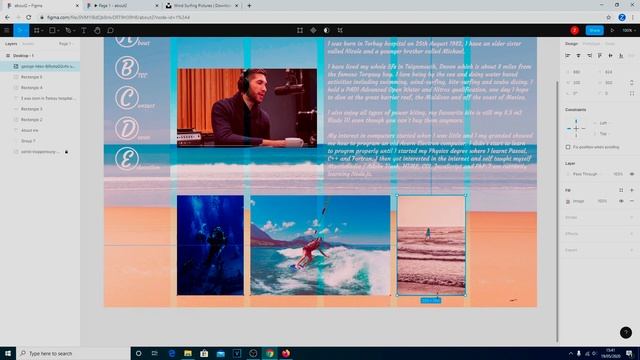Expand Pen tool options arrow
The height and width of the screenshot is (360, 640).
[x=74, y=31]
